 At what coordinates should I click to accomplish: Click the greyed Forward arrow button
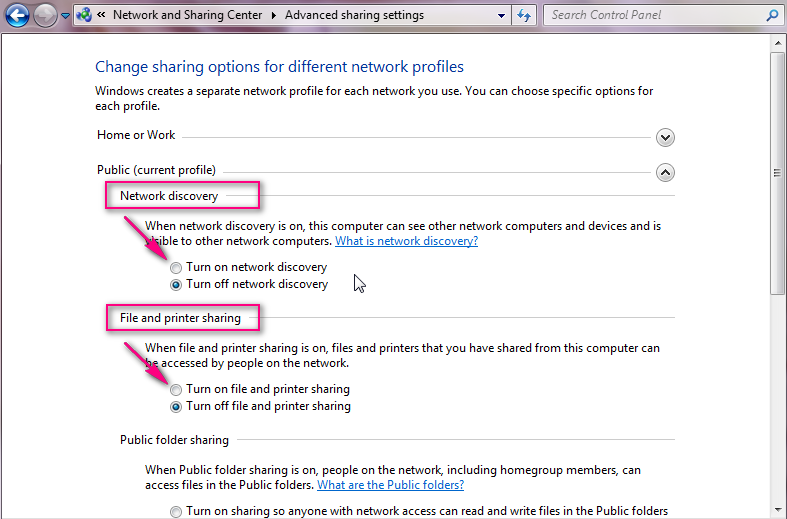[45, 15]
